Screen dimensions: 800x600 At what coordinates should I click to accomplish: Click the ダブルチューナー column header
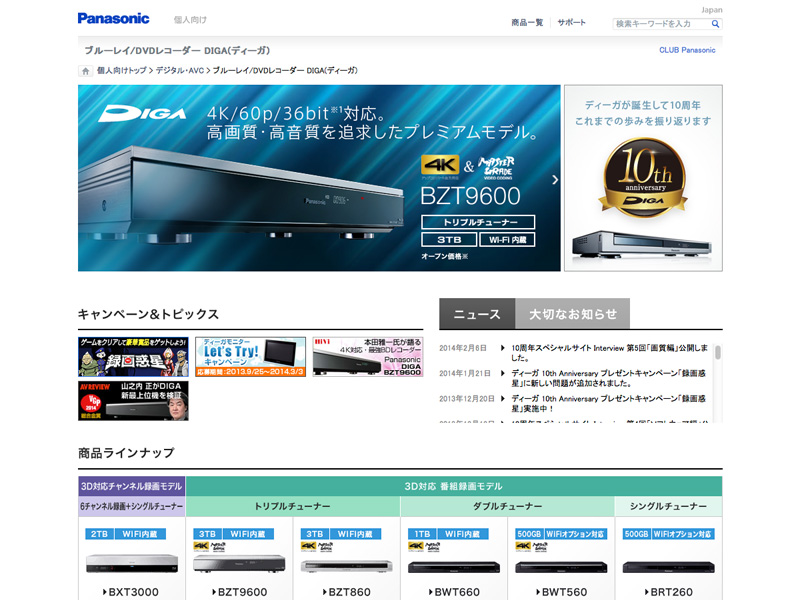pyautogui.click(x=507, y=506)
